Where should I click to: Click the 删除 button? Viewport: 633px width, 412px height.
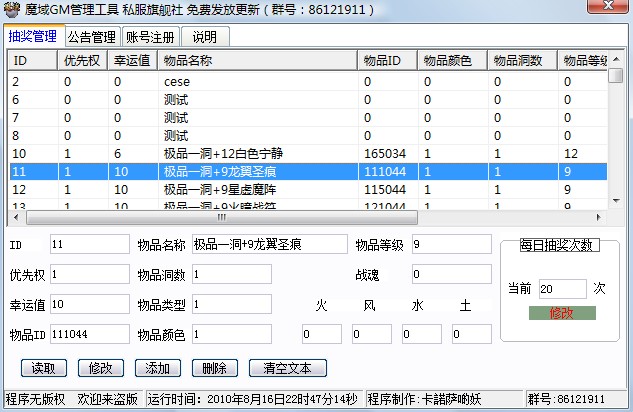tap(213, 368)
